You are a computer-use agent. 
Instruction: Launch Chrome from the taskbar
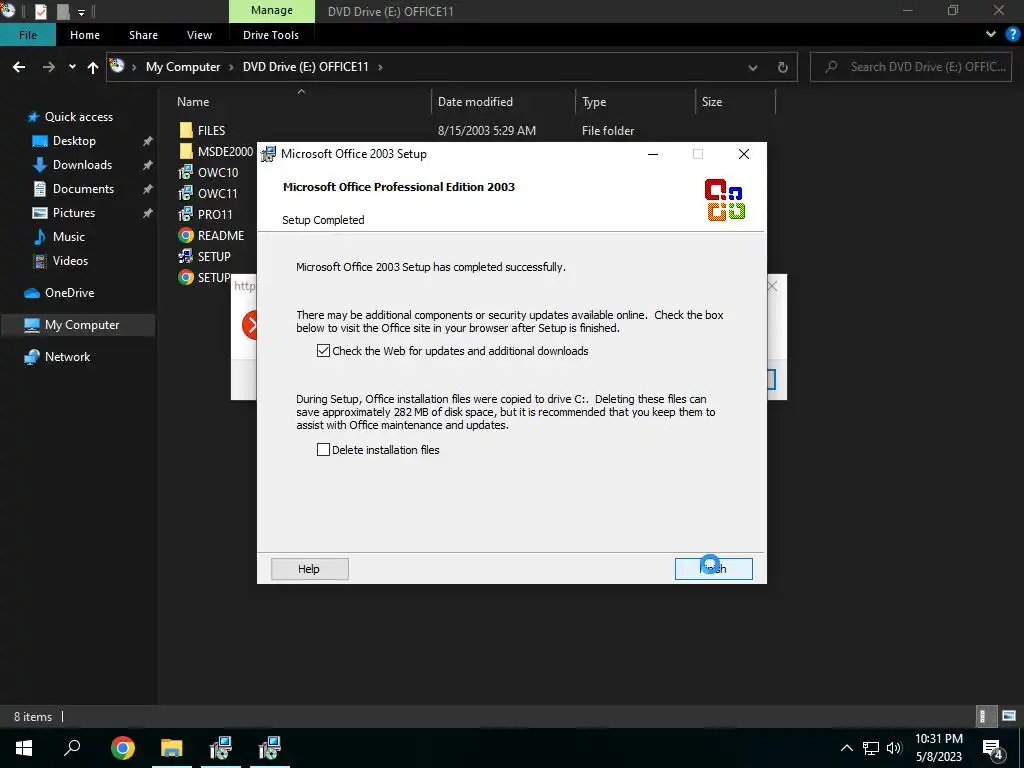(123, 748)
